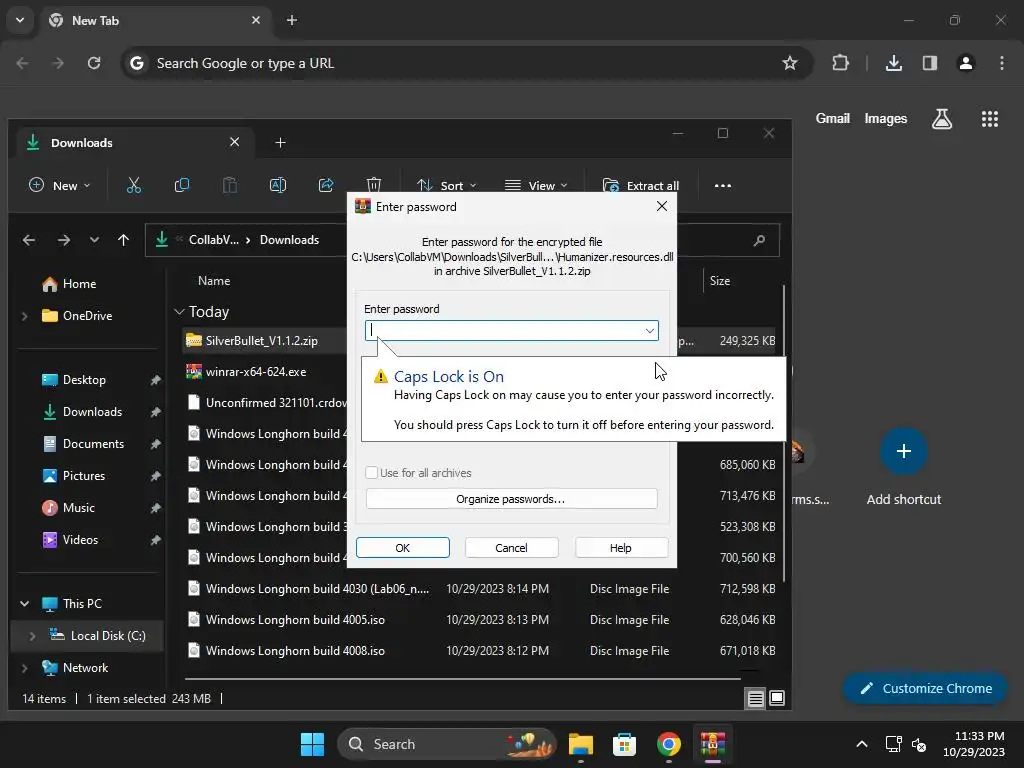Open the Gmail link
Screen dimensions: 1024x768
click(833, 118)
